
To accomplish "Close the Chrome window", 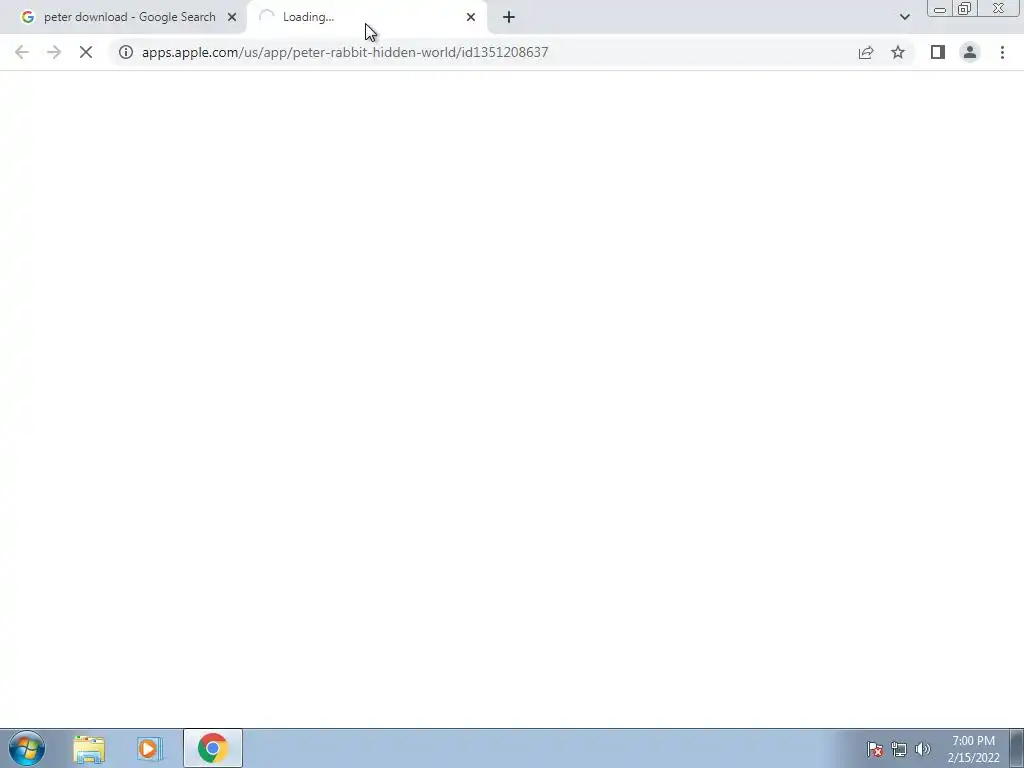I will 999,9.
